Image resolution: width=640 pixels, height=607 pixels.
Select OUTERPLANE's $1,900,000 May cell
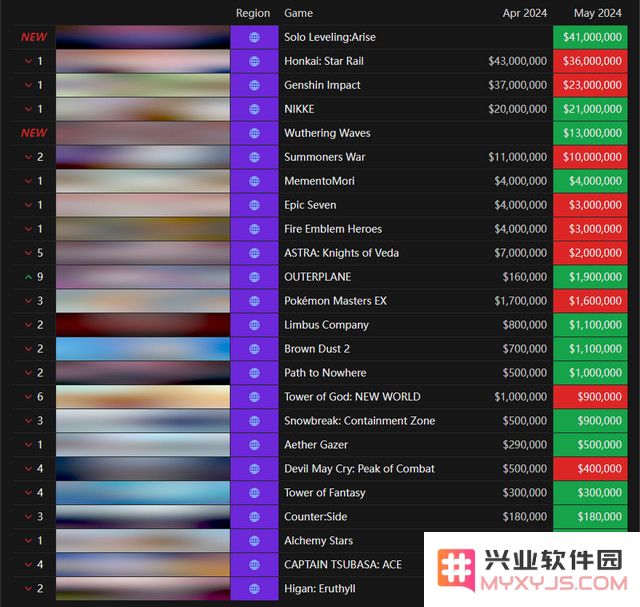coord(590,277)
